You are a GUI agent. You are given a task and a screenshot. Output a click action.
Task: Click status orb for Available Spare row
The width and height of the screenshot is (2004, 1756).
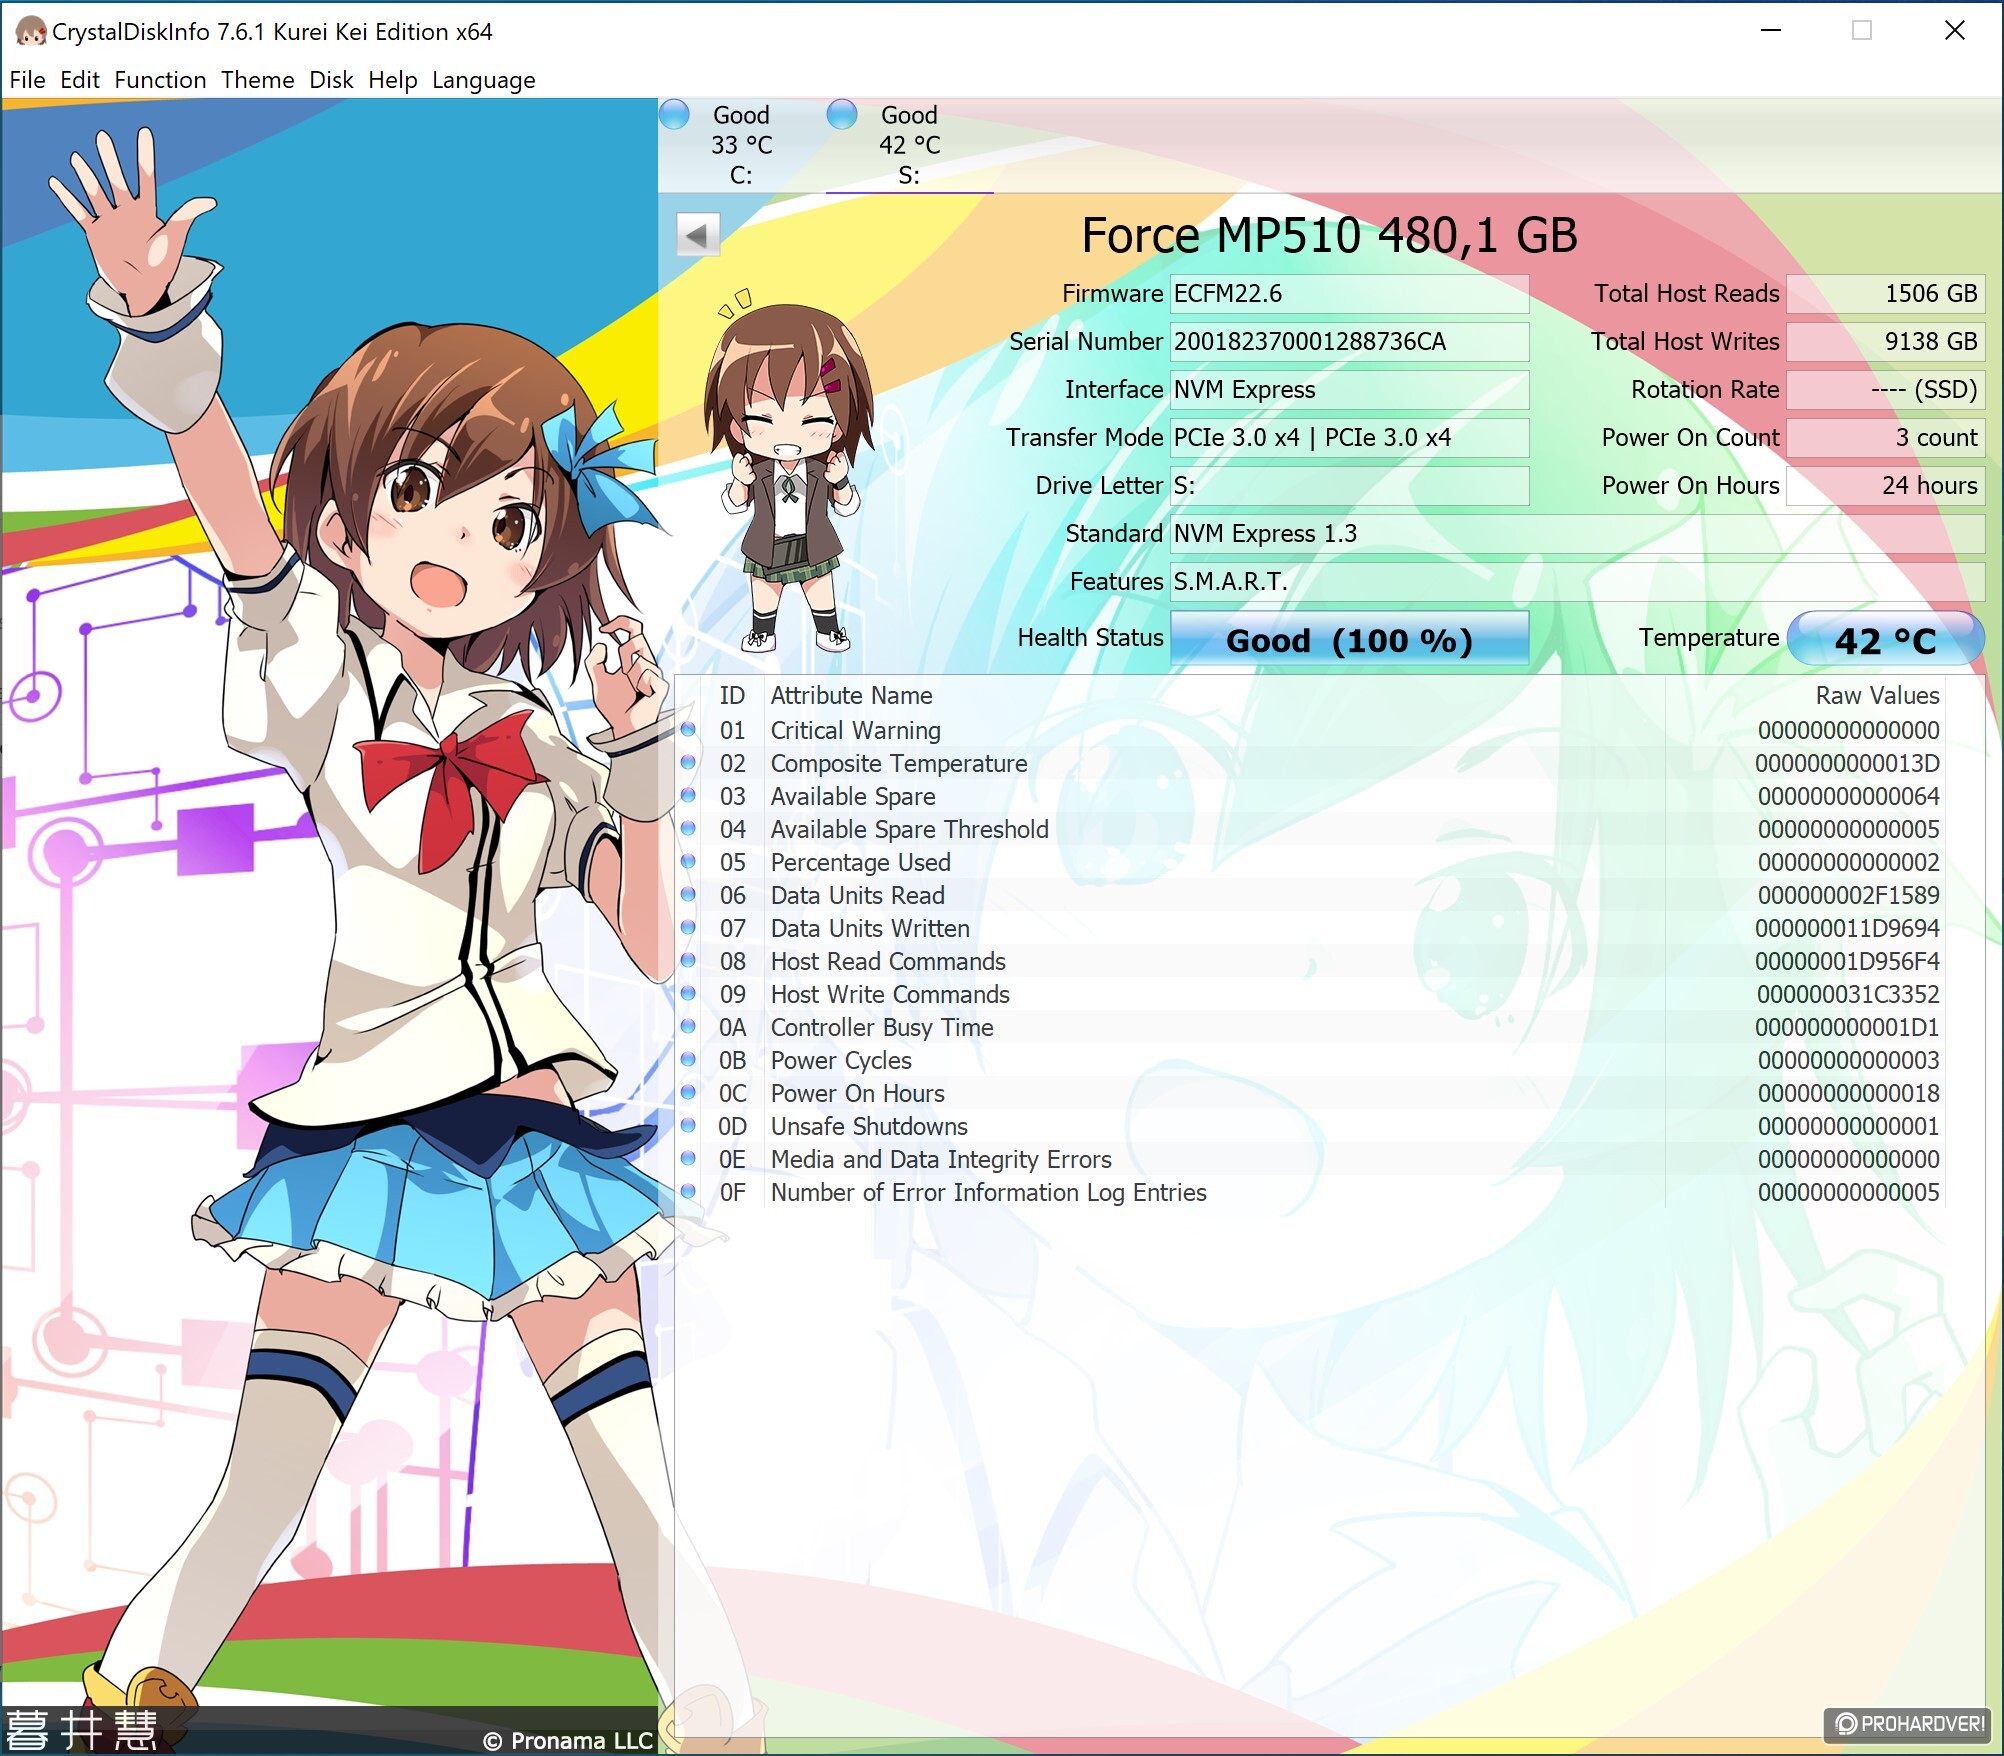[x=688, y=796]
